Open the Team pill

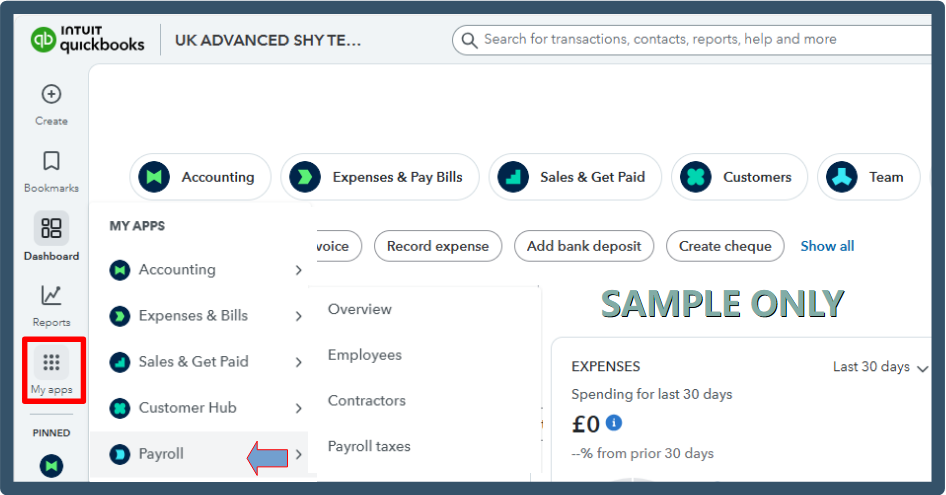point(869,177)
